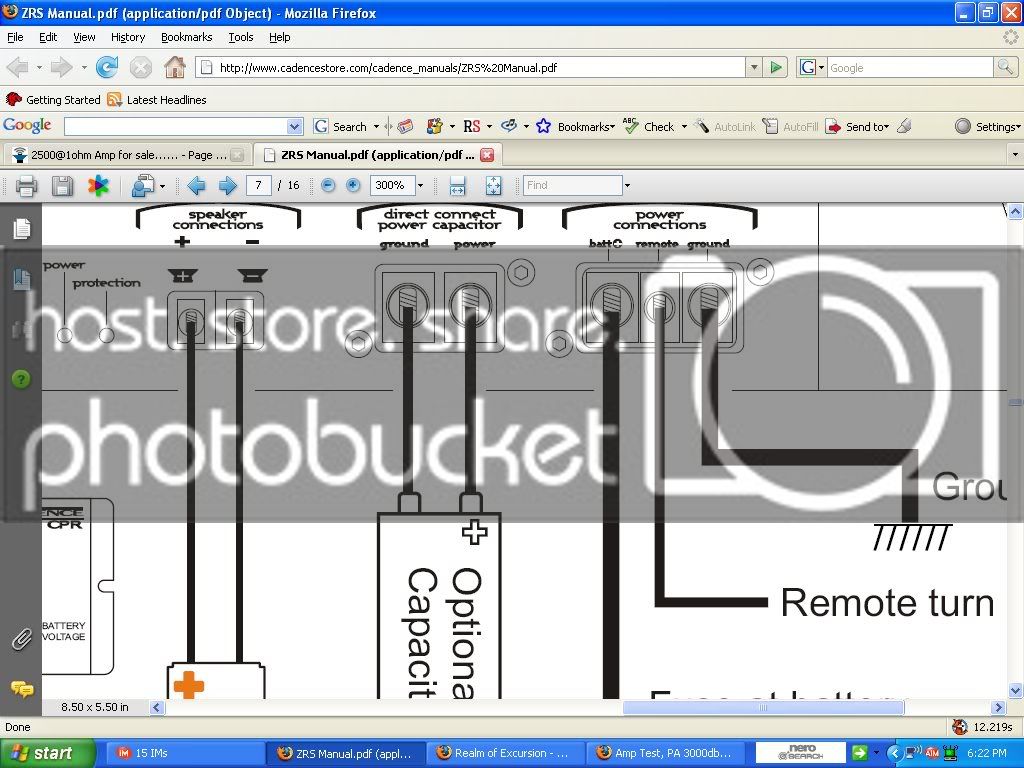The image size is (1024, 768).
Task: Open the Google toolbar search box dropdown
Action: click(x=295, y=127)
